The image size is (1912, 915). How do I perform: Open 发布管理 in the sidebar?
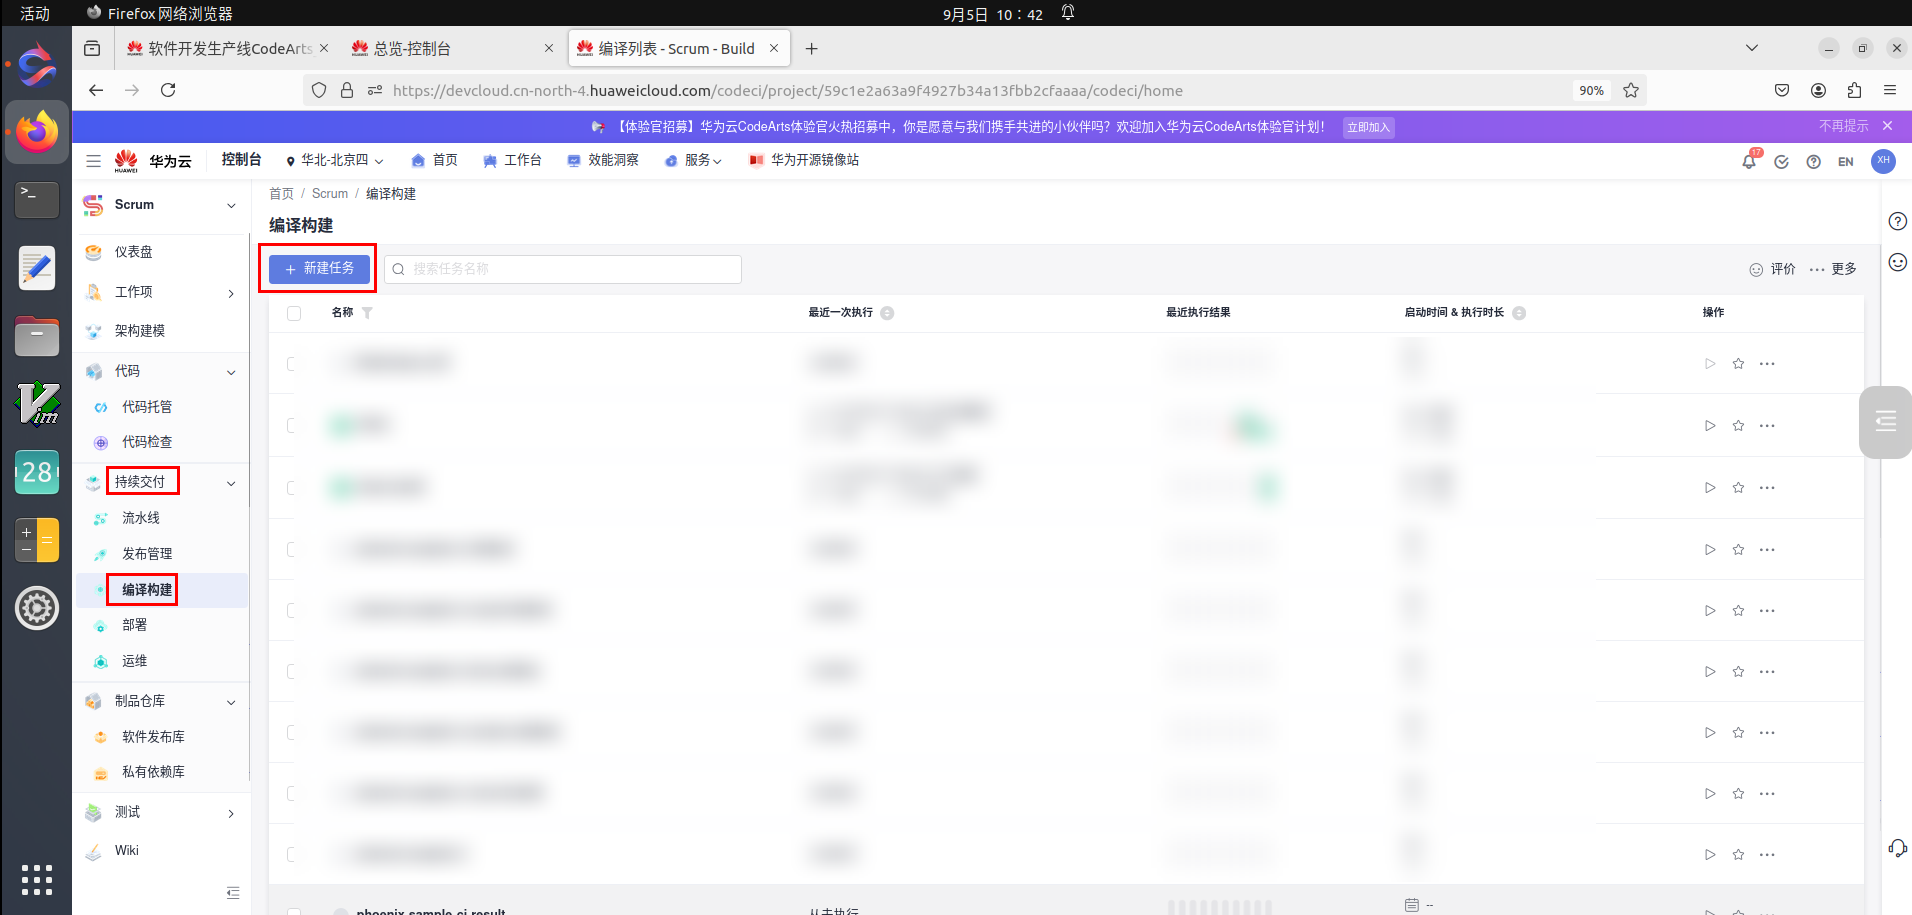[x=147, y=554]
